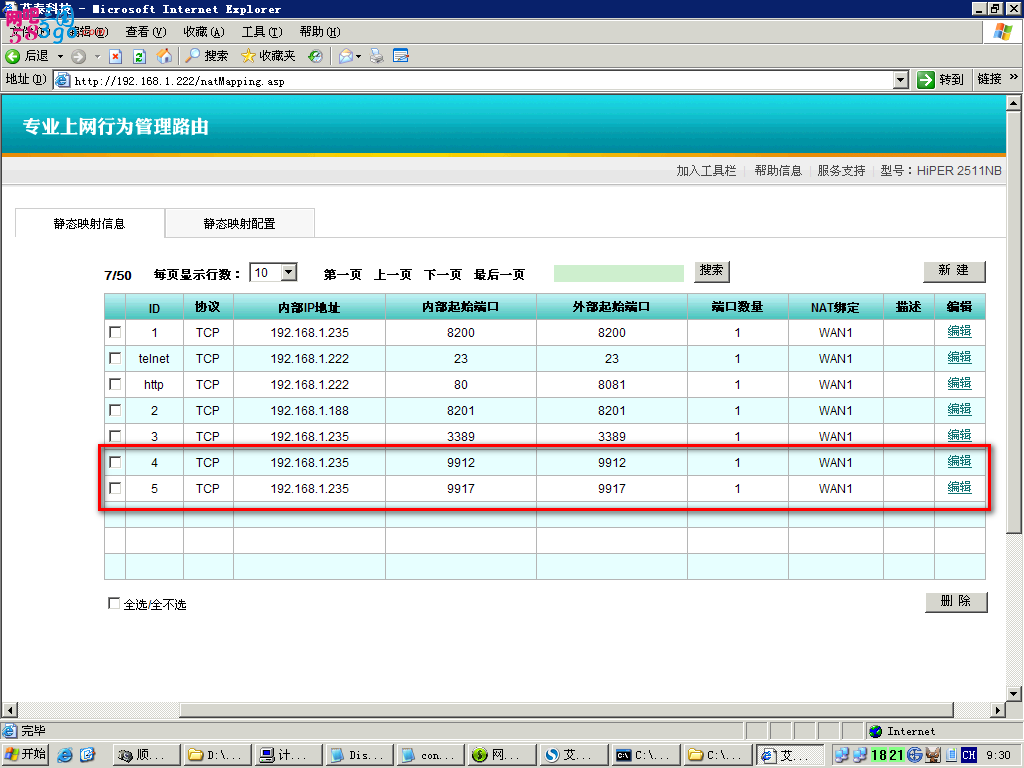Viewport: 1024px width, 768px height.
Task: Click the address bar URL field
Action: (x=474, y=80)
